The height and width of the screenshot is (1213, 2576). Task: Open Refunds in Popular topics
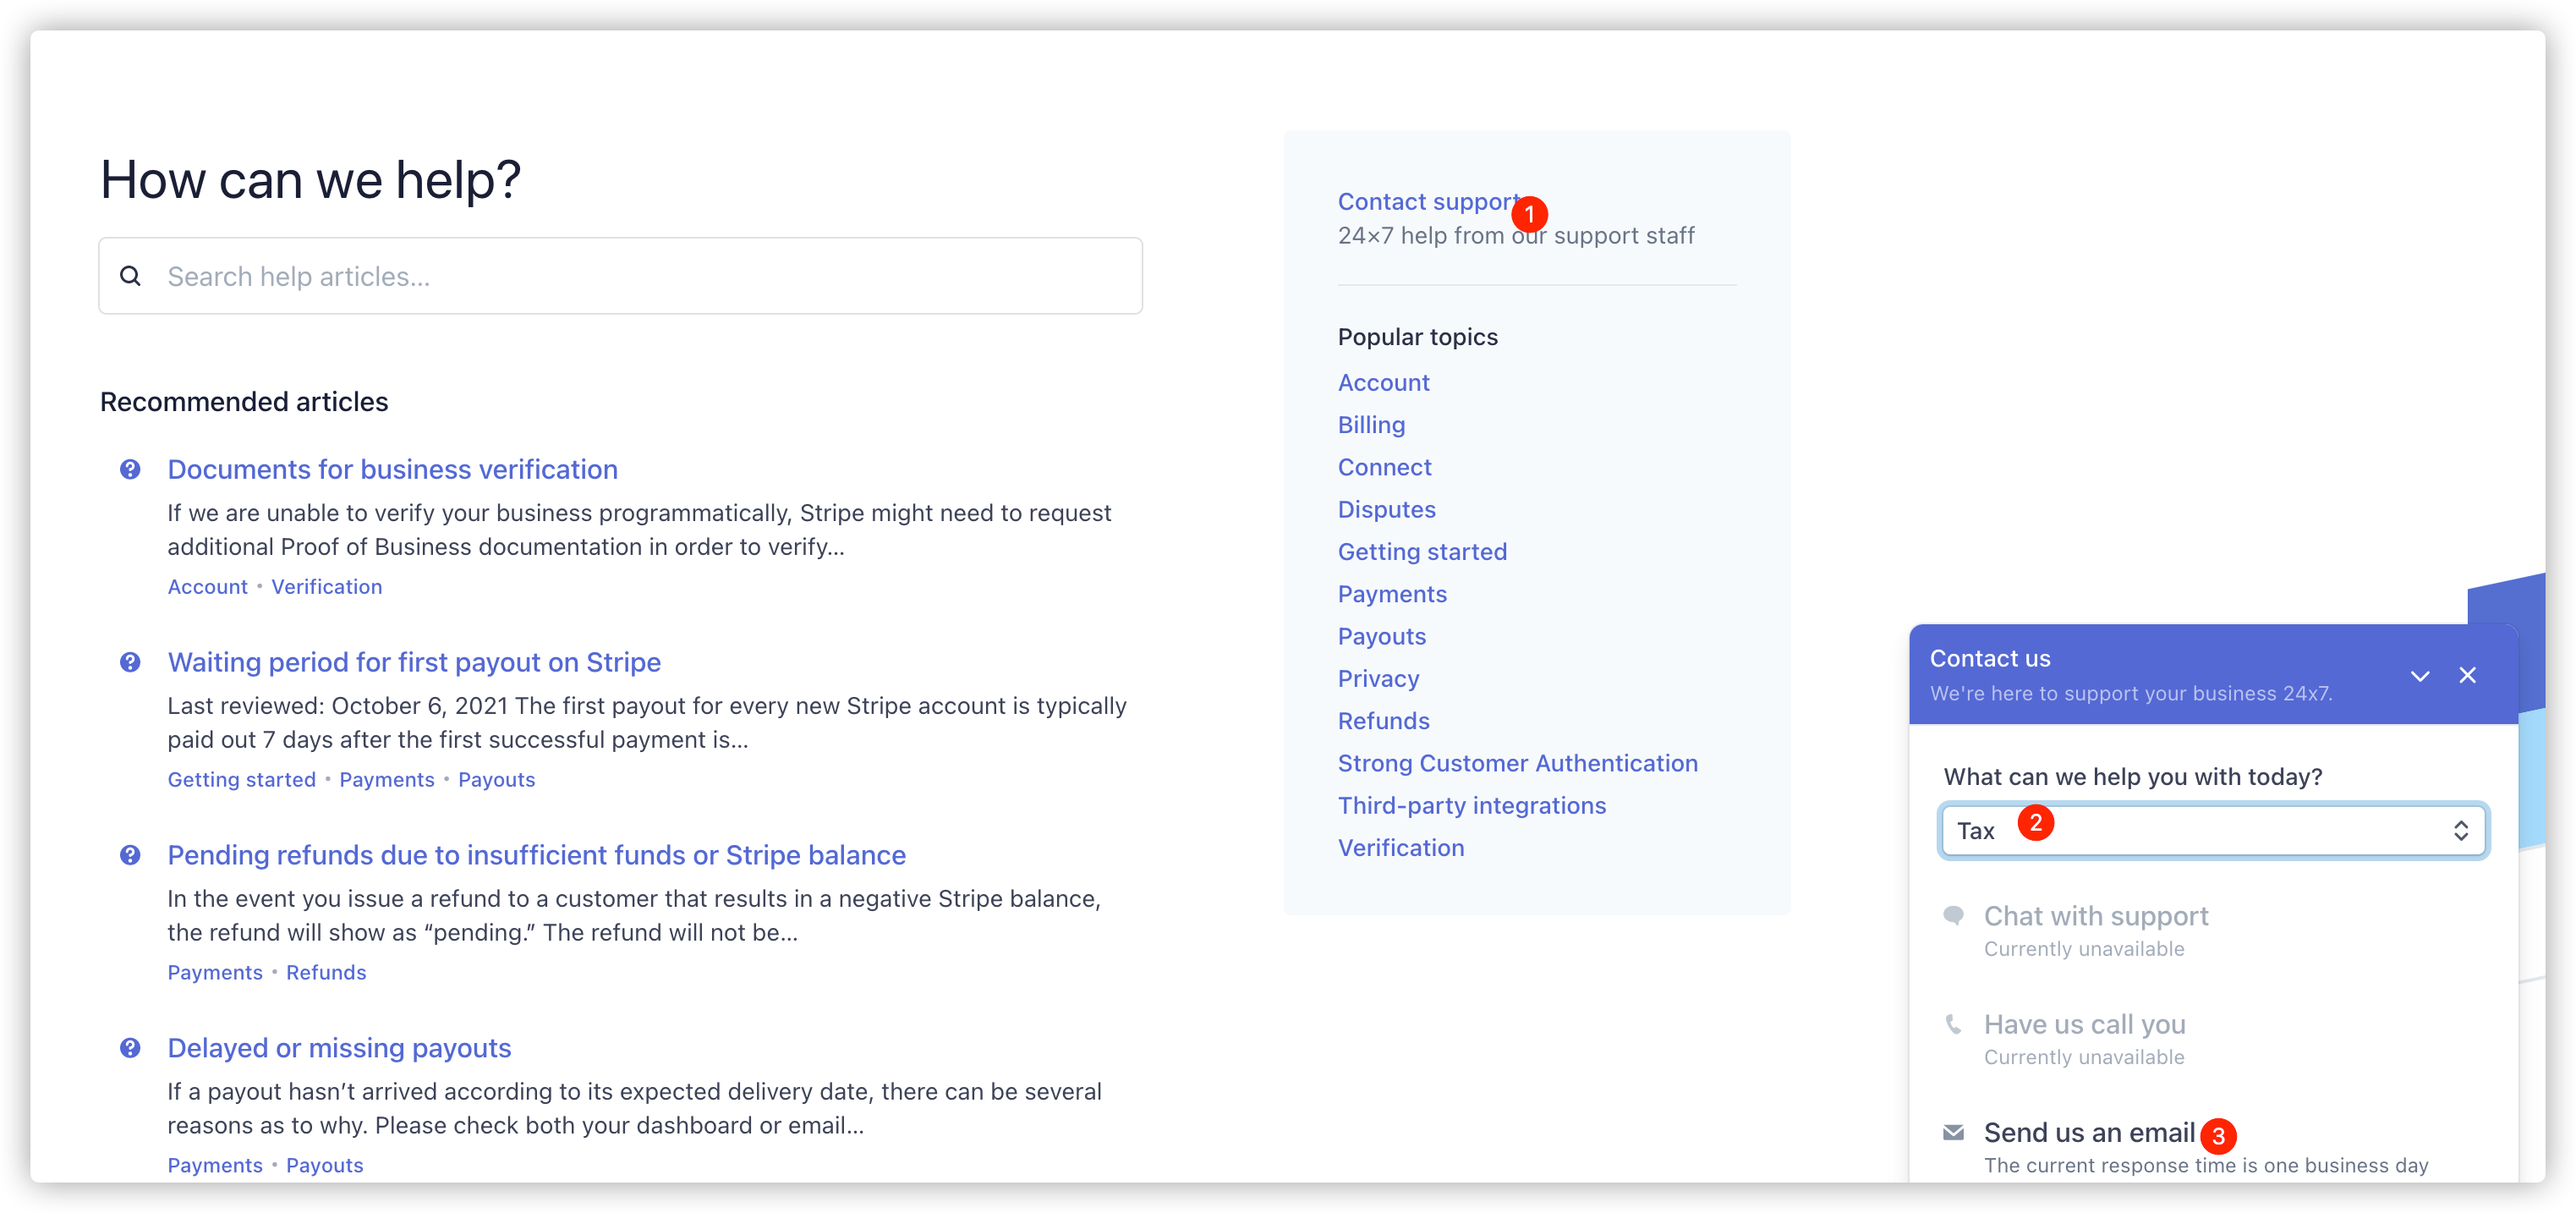coord(1383,721)
